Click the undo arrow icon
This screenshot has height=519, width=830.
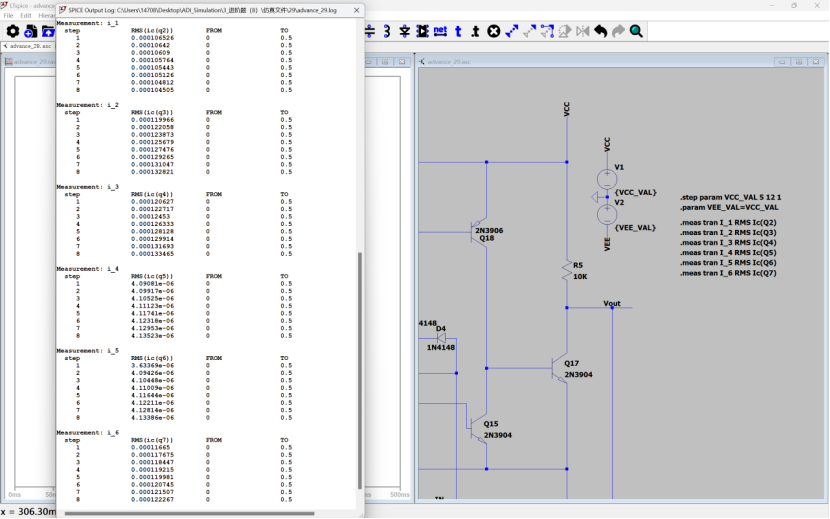(601, 31)
